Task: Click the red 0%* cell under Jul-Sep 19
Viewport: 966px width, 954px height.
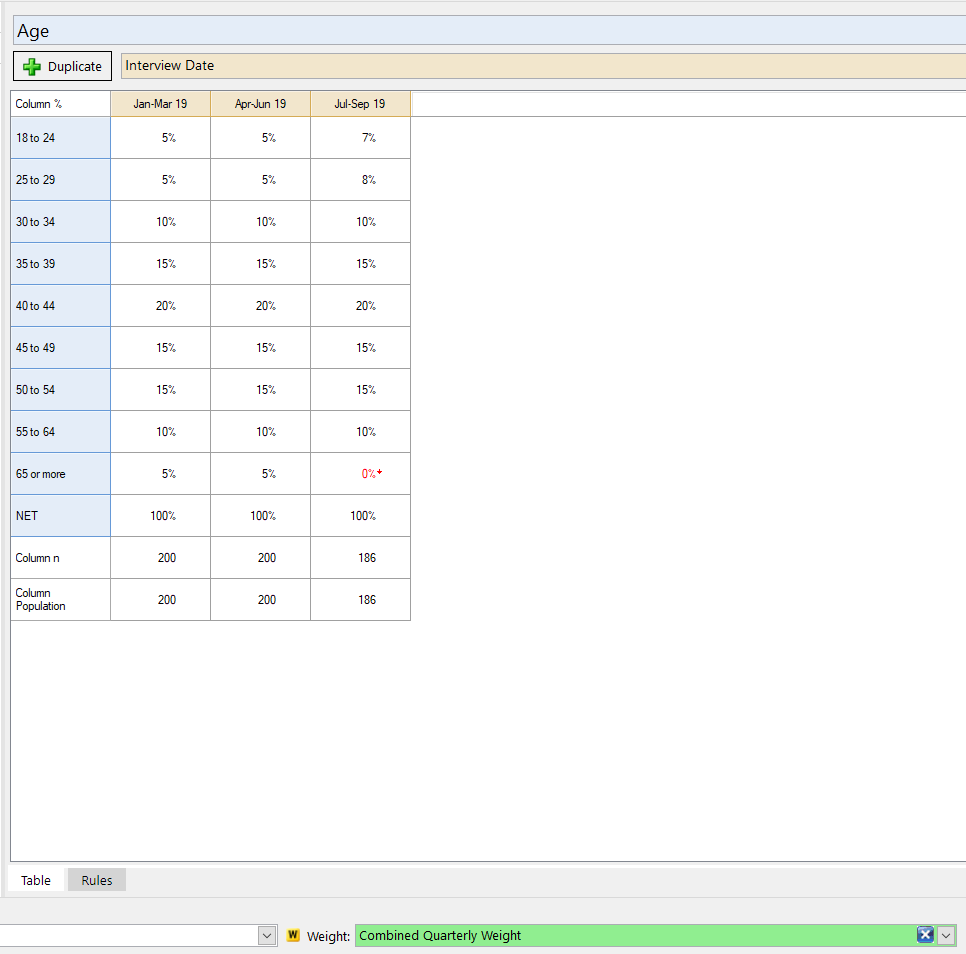Action: [x=360, y=473]
